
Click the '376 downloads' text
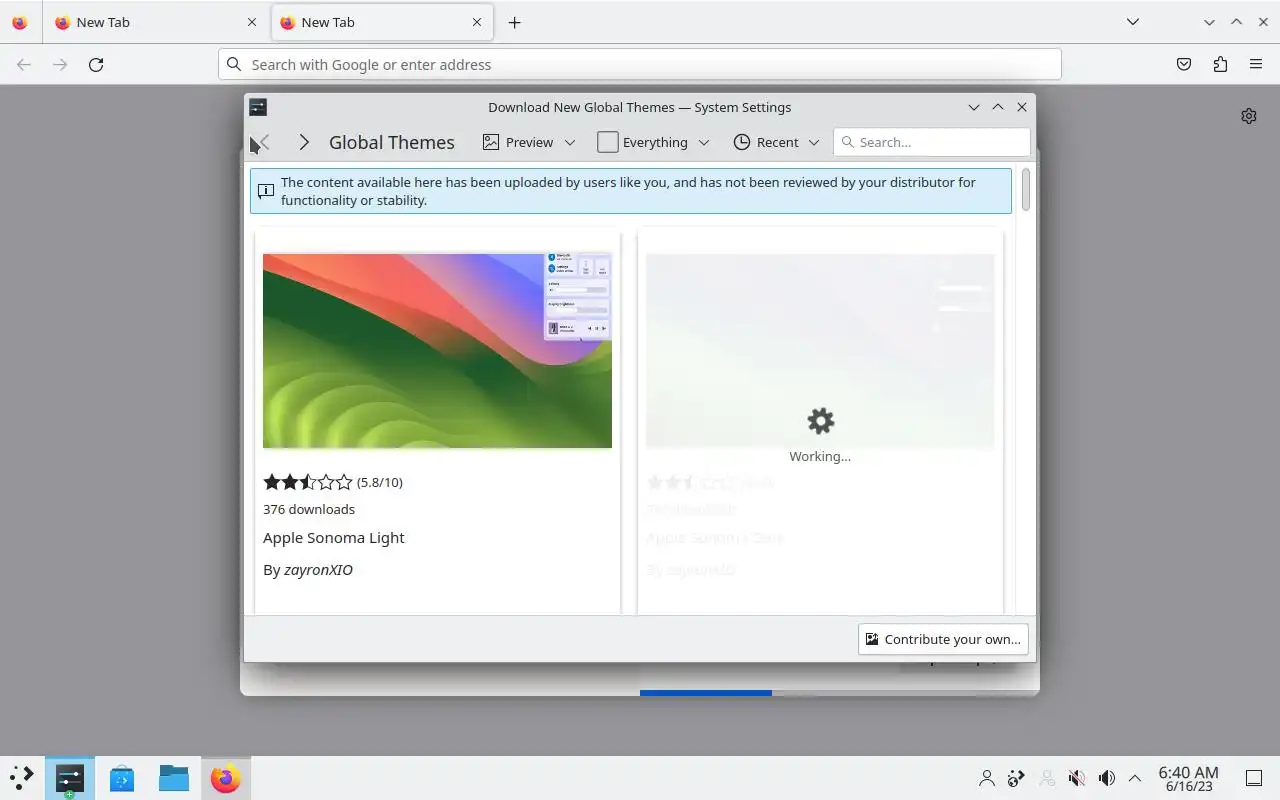pyautogui.click(x=309, y=509)
